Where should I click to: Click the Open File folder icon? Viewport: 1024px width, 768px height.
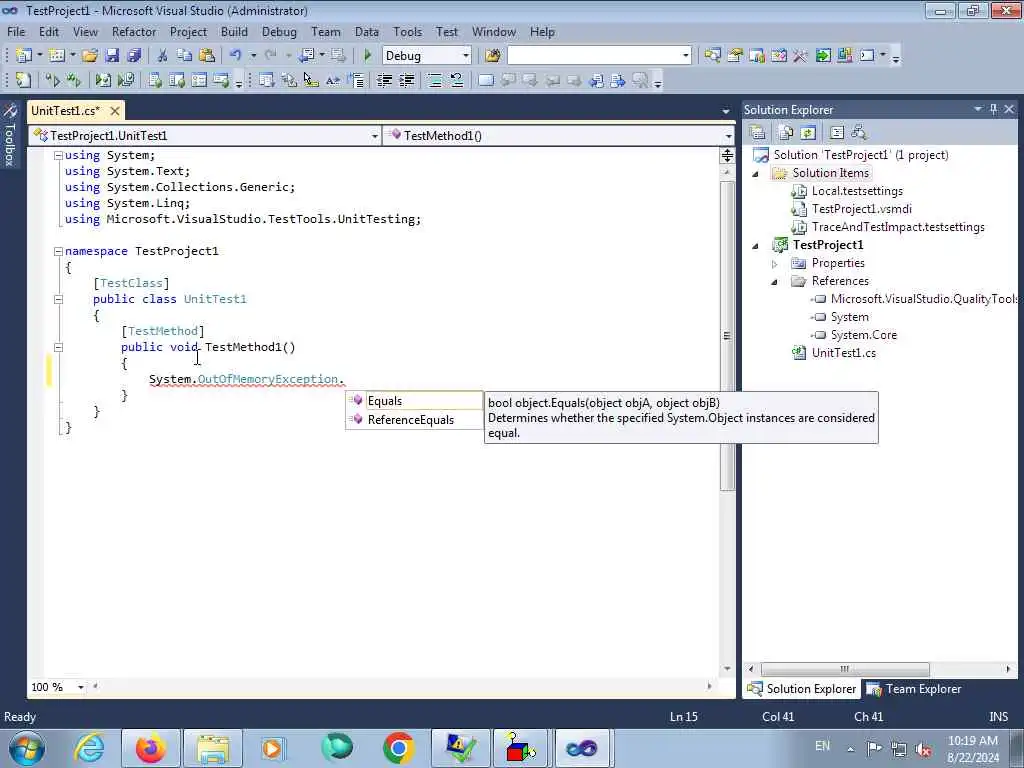coord(89,56)
